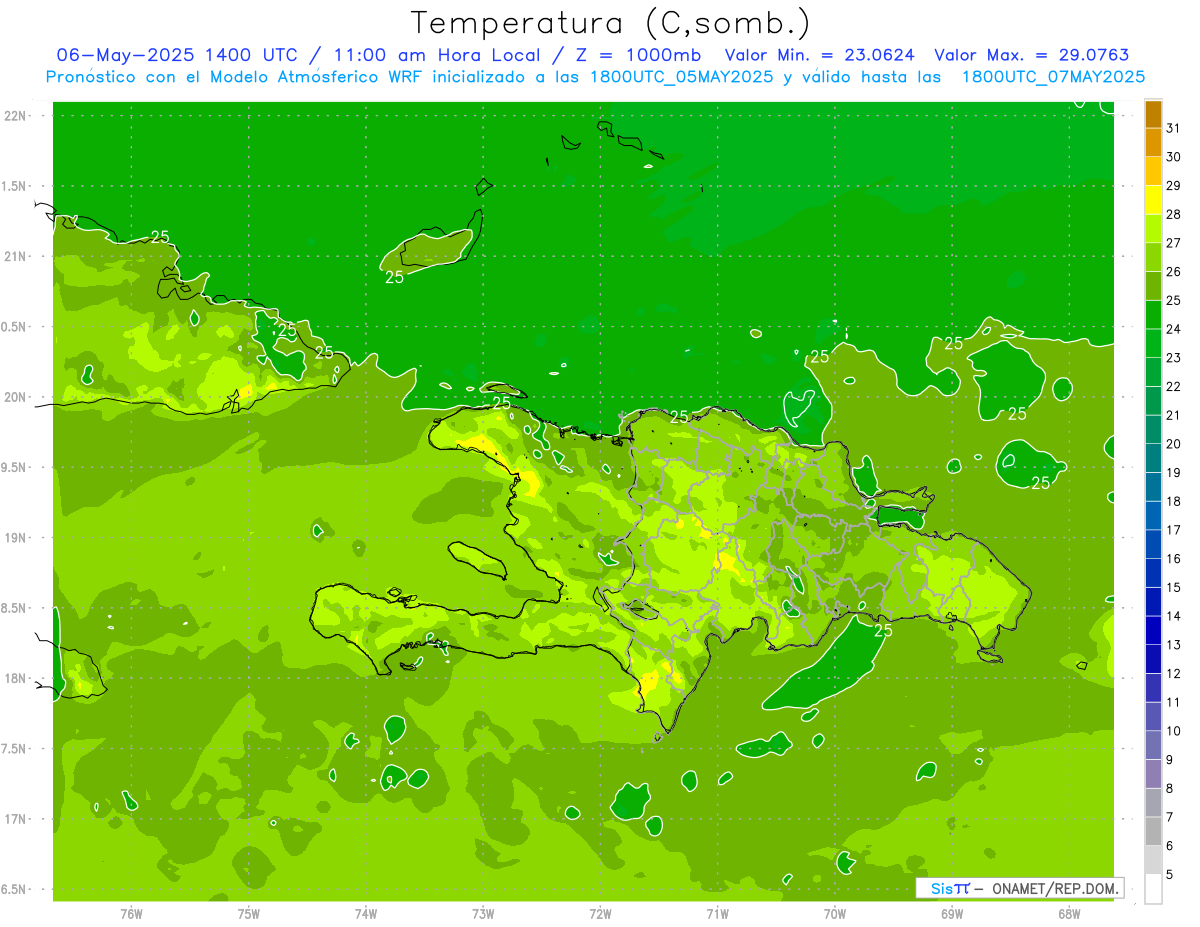Click the 22N latitude label
The height and width of the screenshot is (927, 1200).
click(x=15, y=116)
